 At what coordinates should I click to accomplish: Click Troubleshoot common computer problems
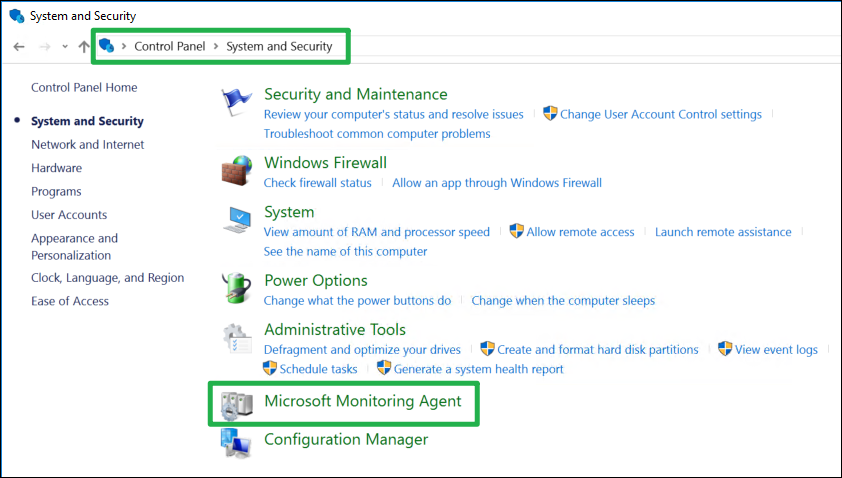[377, 134]
